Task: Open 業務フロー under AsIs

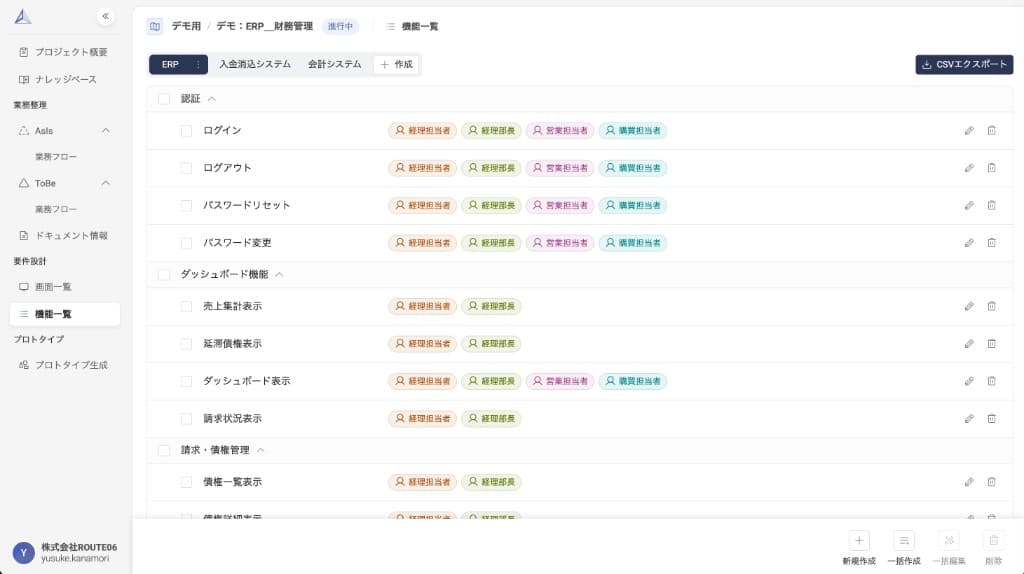Action: [x=56, y=157]
